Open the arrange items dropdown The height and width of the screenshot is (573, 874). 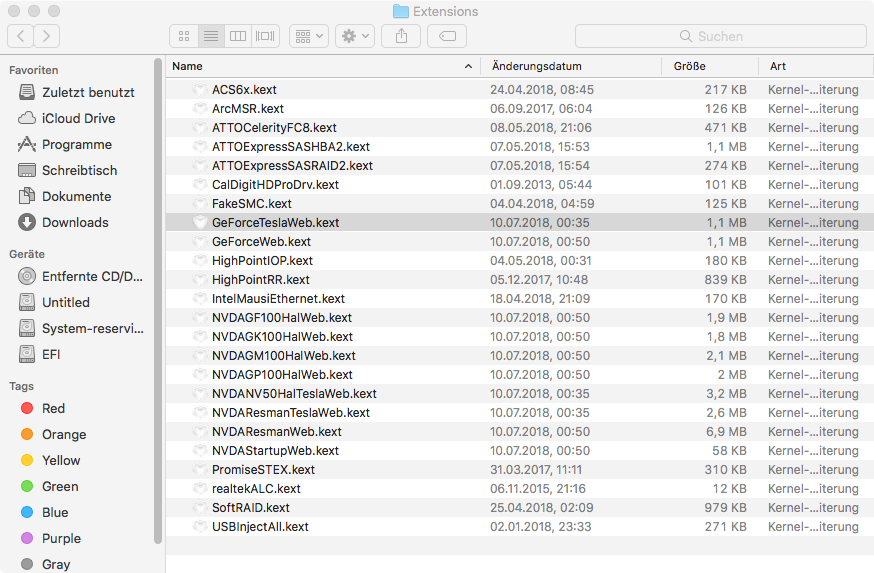tap(309, 36)
